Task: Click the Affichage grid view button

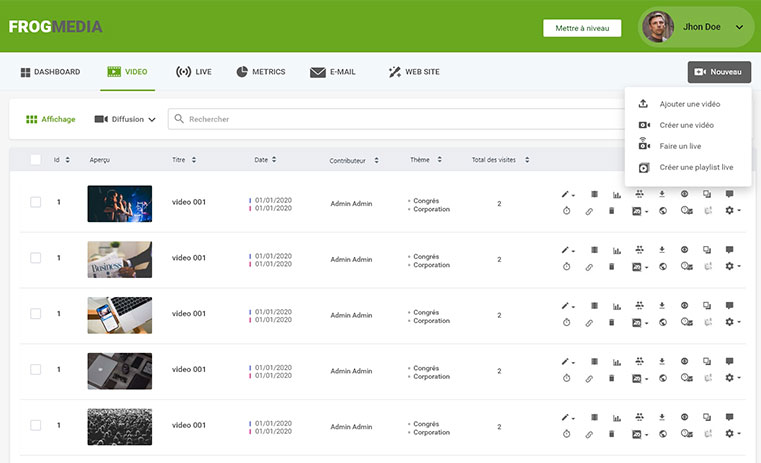Action: 50,119
